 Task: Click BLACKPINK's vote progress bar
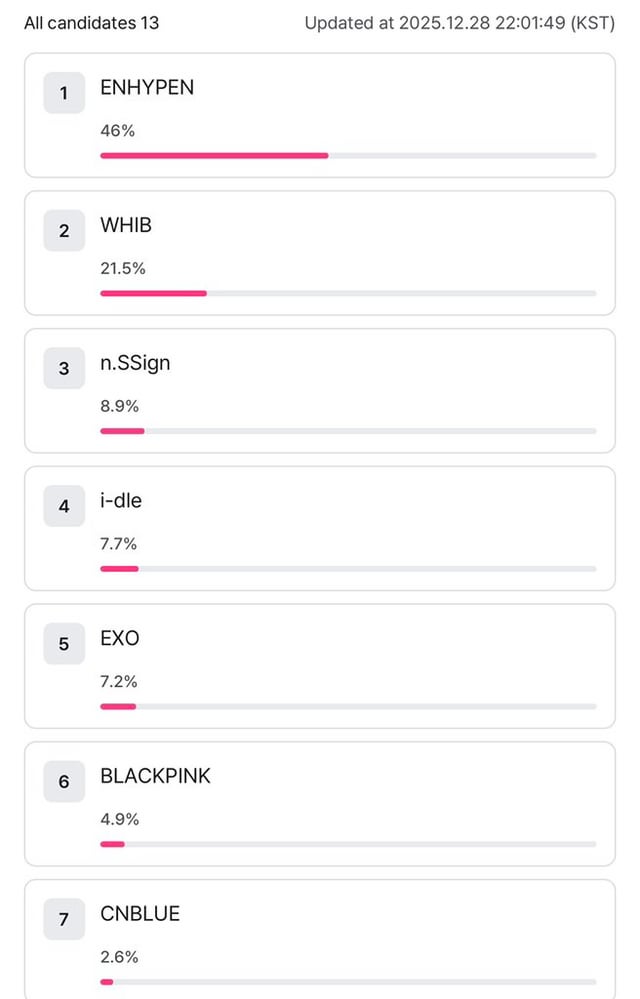coord(112,844)
